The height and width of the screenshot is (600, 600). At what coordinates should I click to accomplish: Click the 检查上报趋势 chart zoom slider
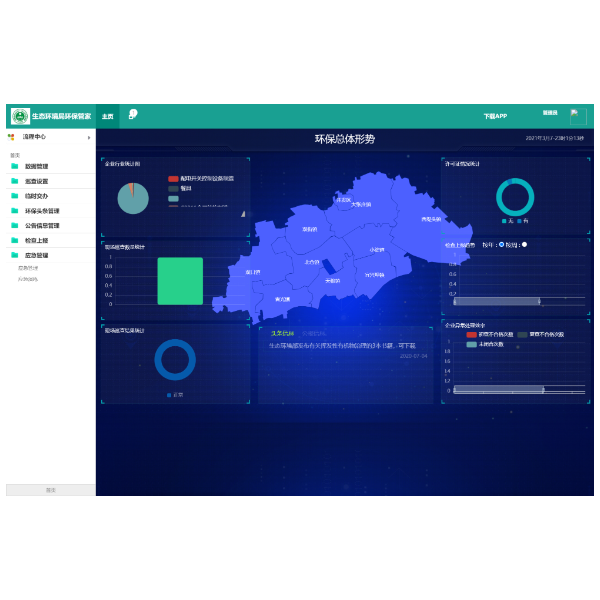click(497, 301)
